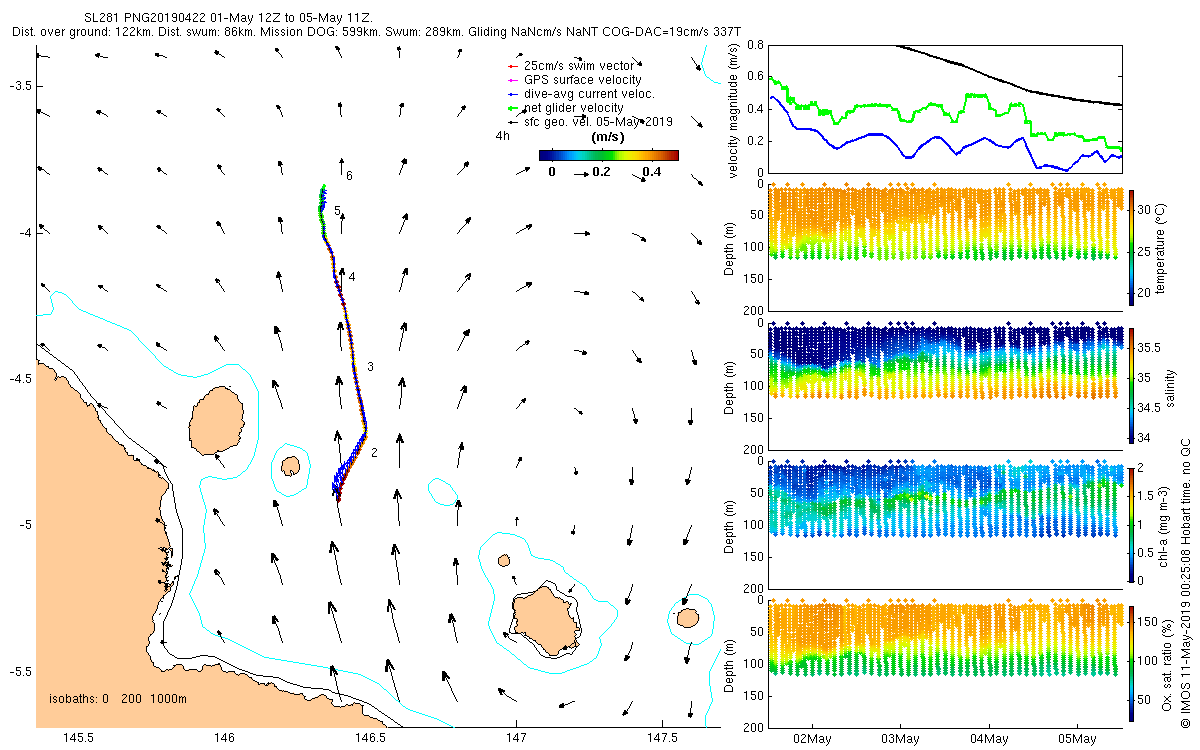Click the salinity colorbar
The width and height of the screenshot is (1200, 750).
(1132, 385)
